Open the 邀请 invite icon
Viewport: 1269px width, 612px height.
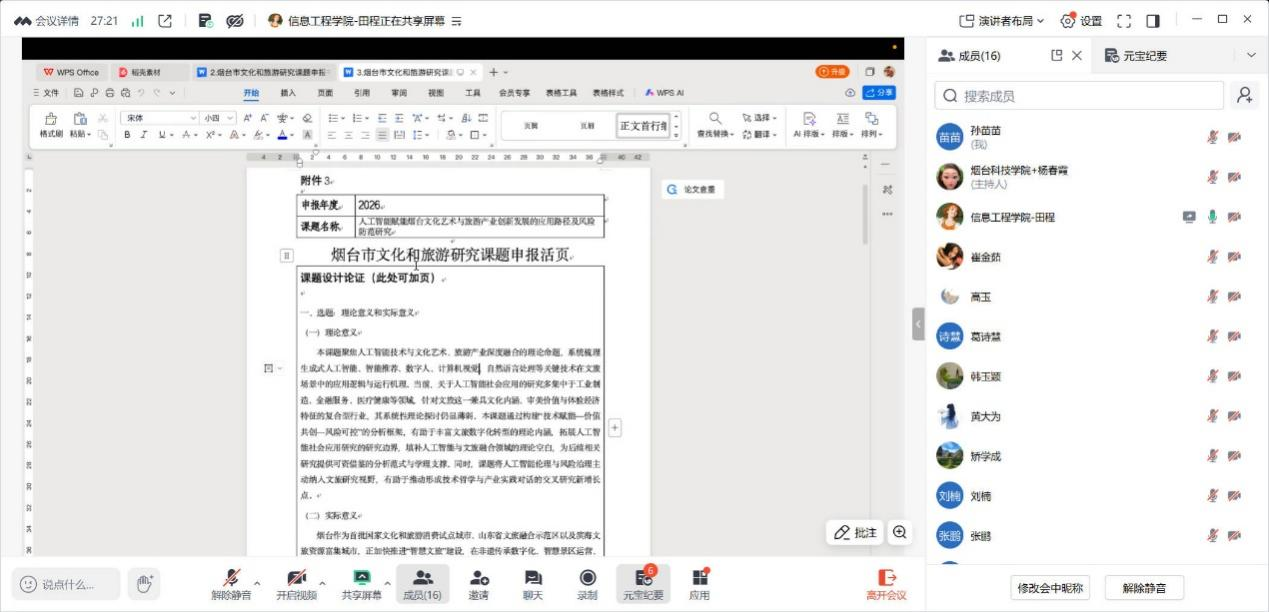point(478,584)
